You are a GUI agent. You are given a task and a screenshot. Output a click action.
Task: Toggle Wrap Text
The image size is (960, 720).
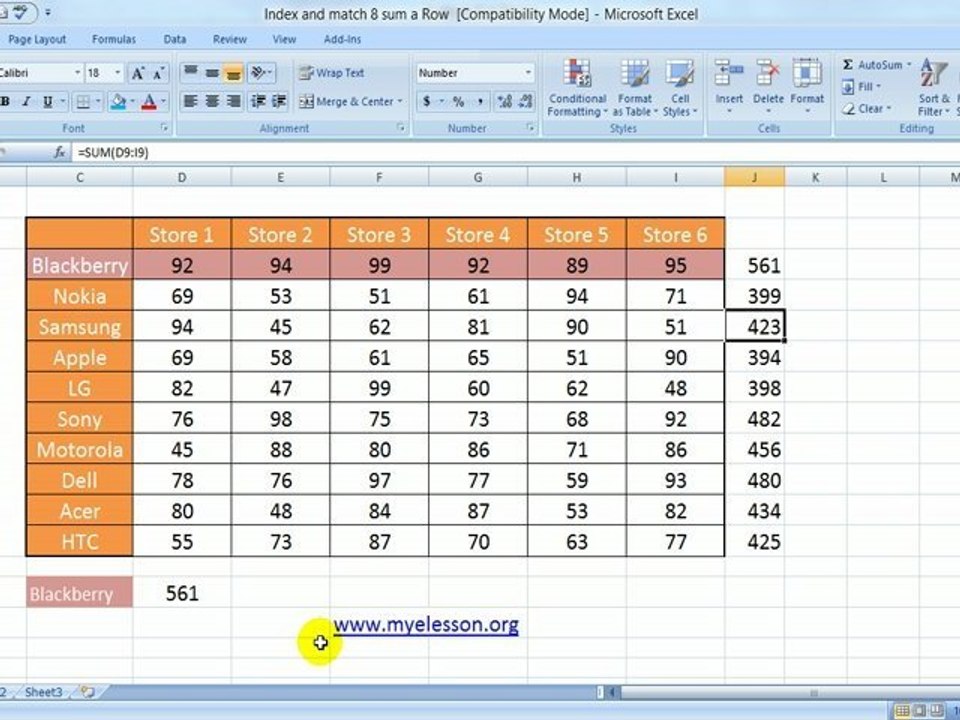pyautogui.click(x=332, y=73)
